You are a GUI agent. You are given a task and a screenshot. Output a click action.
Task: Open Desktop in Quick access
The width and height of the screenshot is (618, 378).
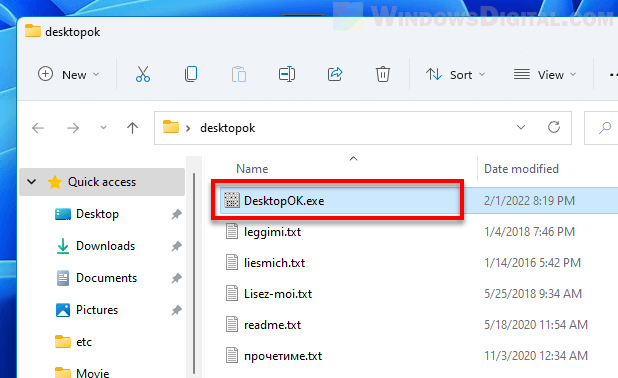click(97, 214)
